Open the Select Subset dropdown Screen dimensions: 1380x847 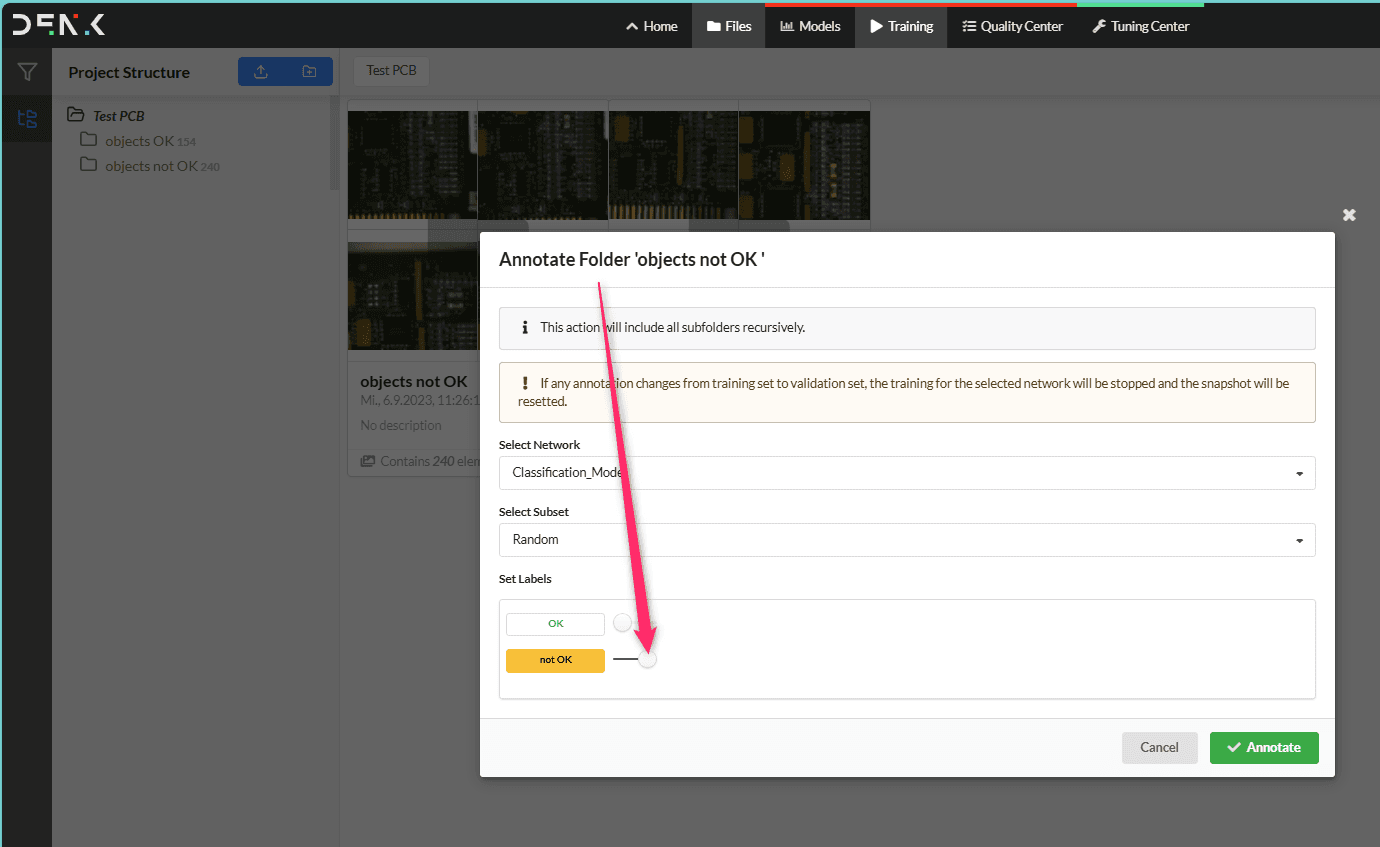(906, 540)
